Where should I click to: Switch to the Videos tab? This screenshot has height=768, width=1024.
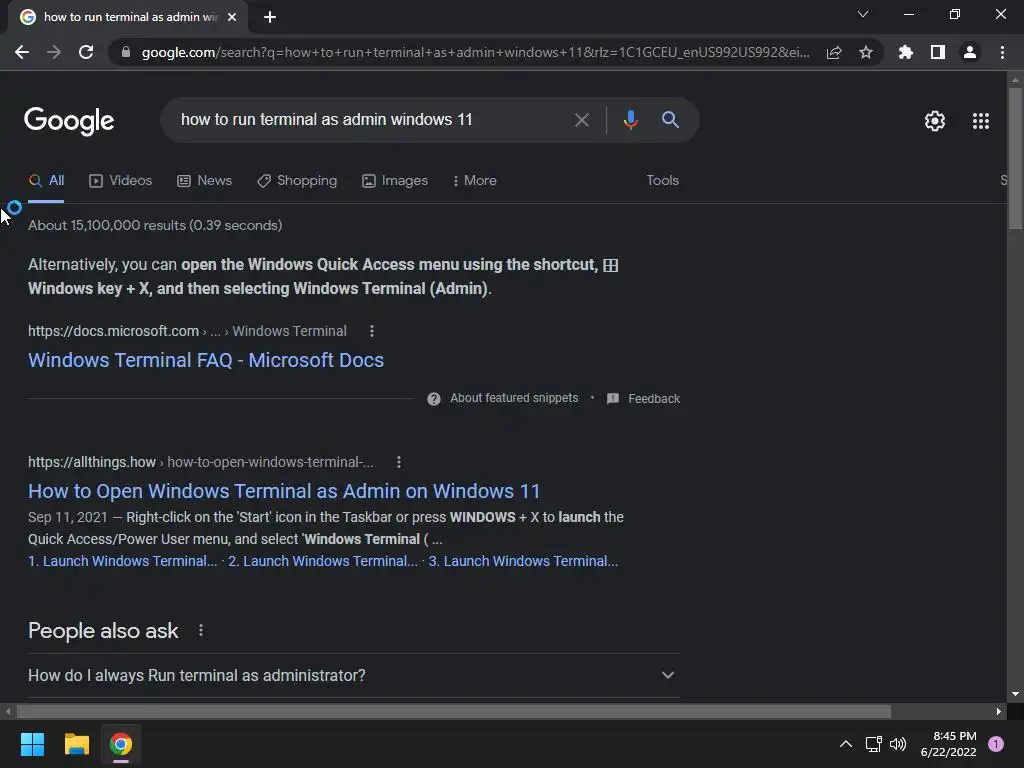click(121, 181)
